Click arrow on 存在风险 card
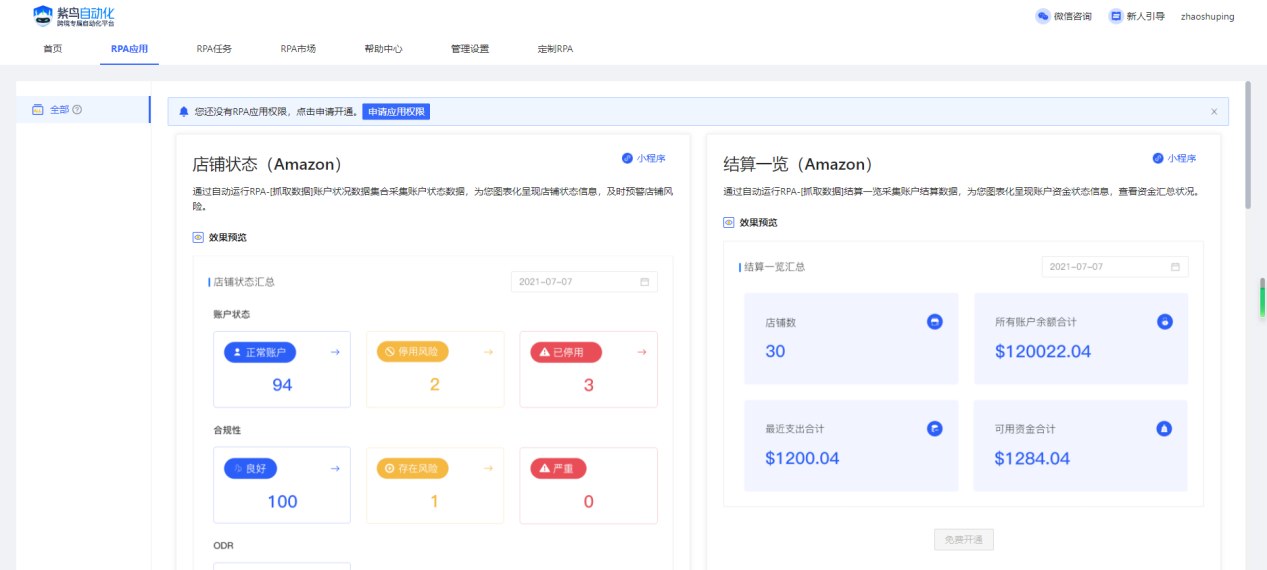The height and width of the screenshot is (570, 1267). (x=488, y=468)
